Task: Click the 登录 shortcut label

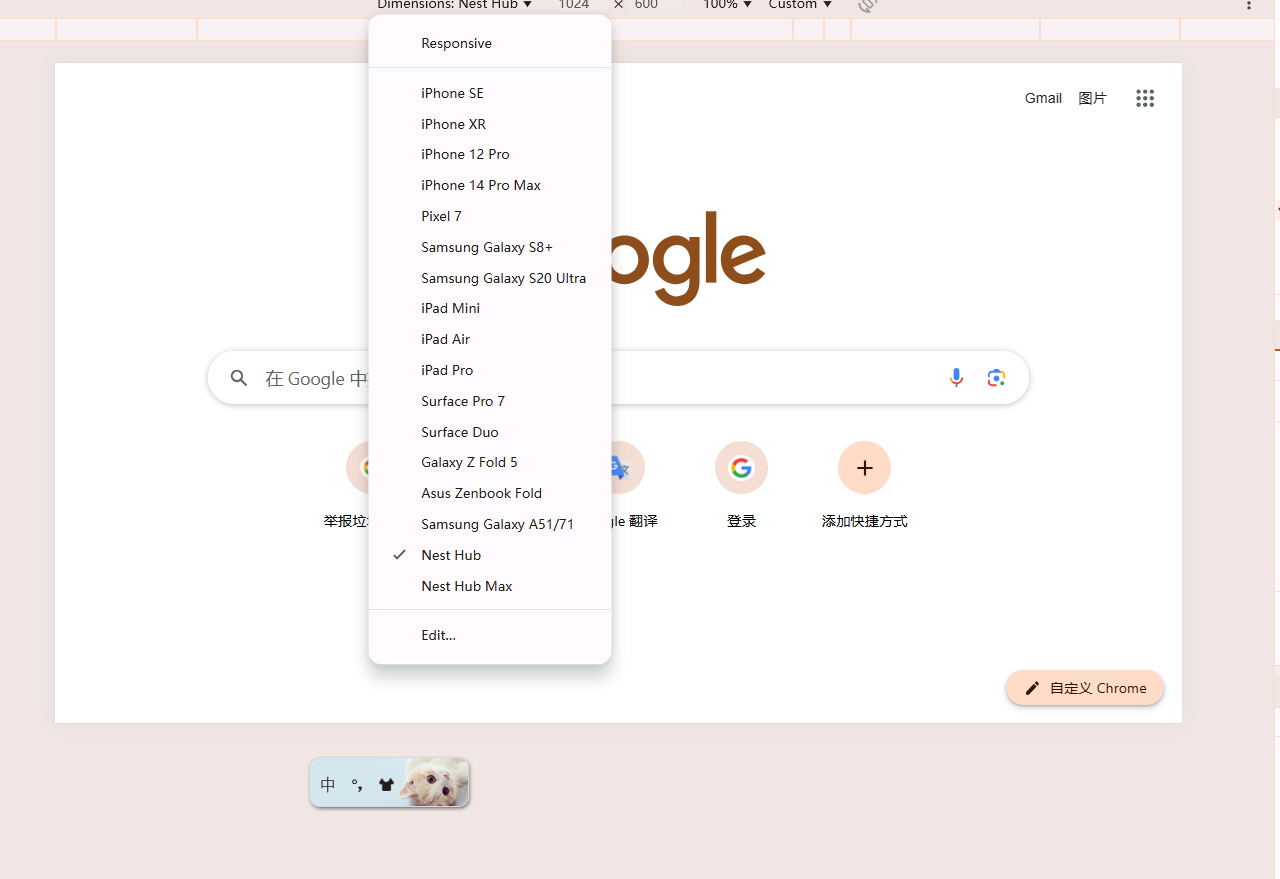Action: [741, 521]
